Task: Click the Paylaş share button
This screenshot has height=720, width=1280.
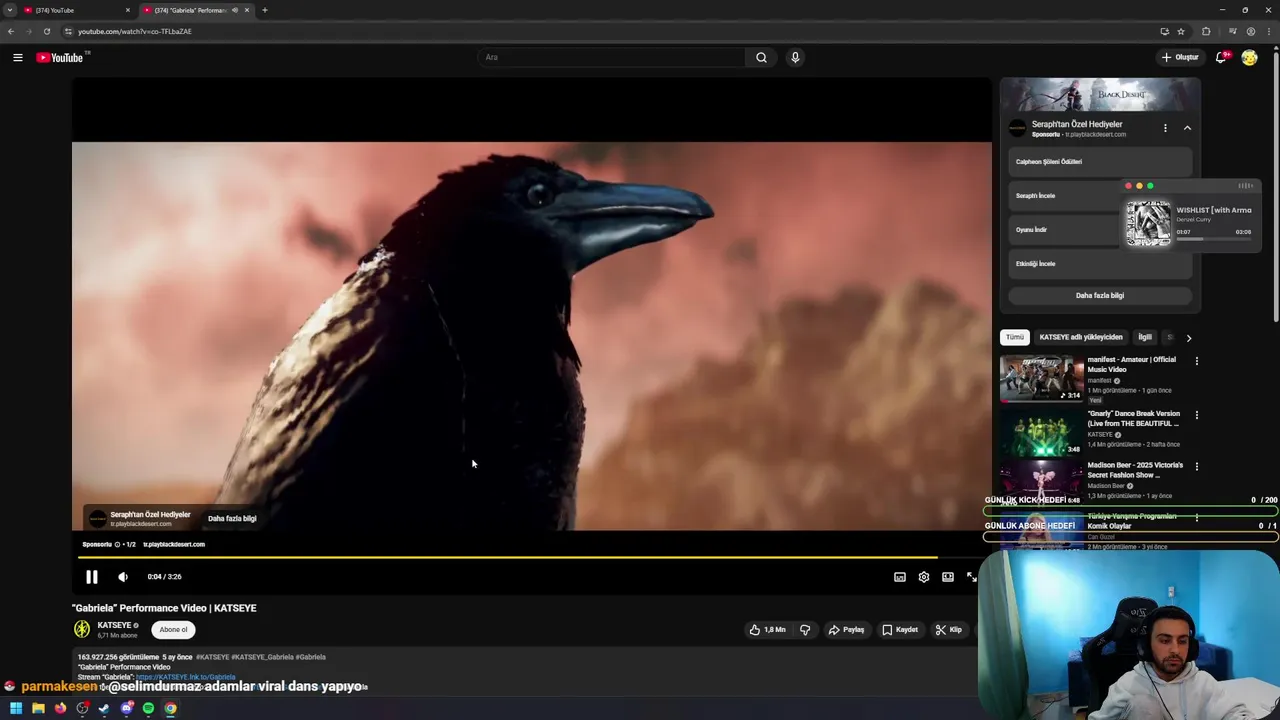Action: [x=846, y=630]
